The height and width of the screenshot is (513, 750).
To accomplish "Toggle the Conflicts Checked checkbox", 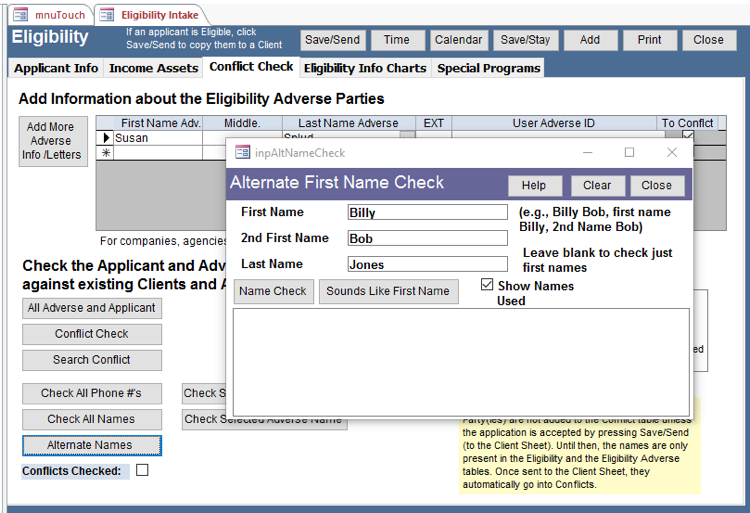I will (142, 470).
